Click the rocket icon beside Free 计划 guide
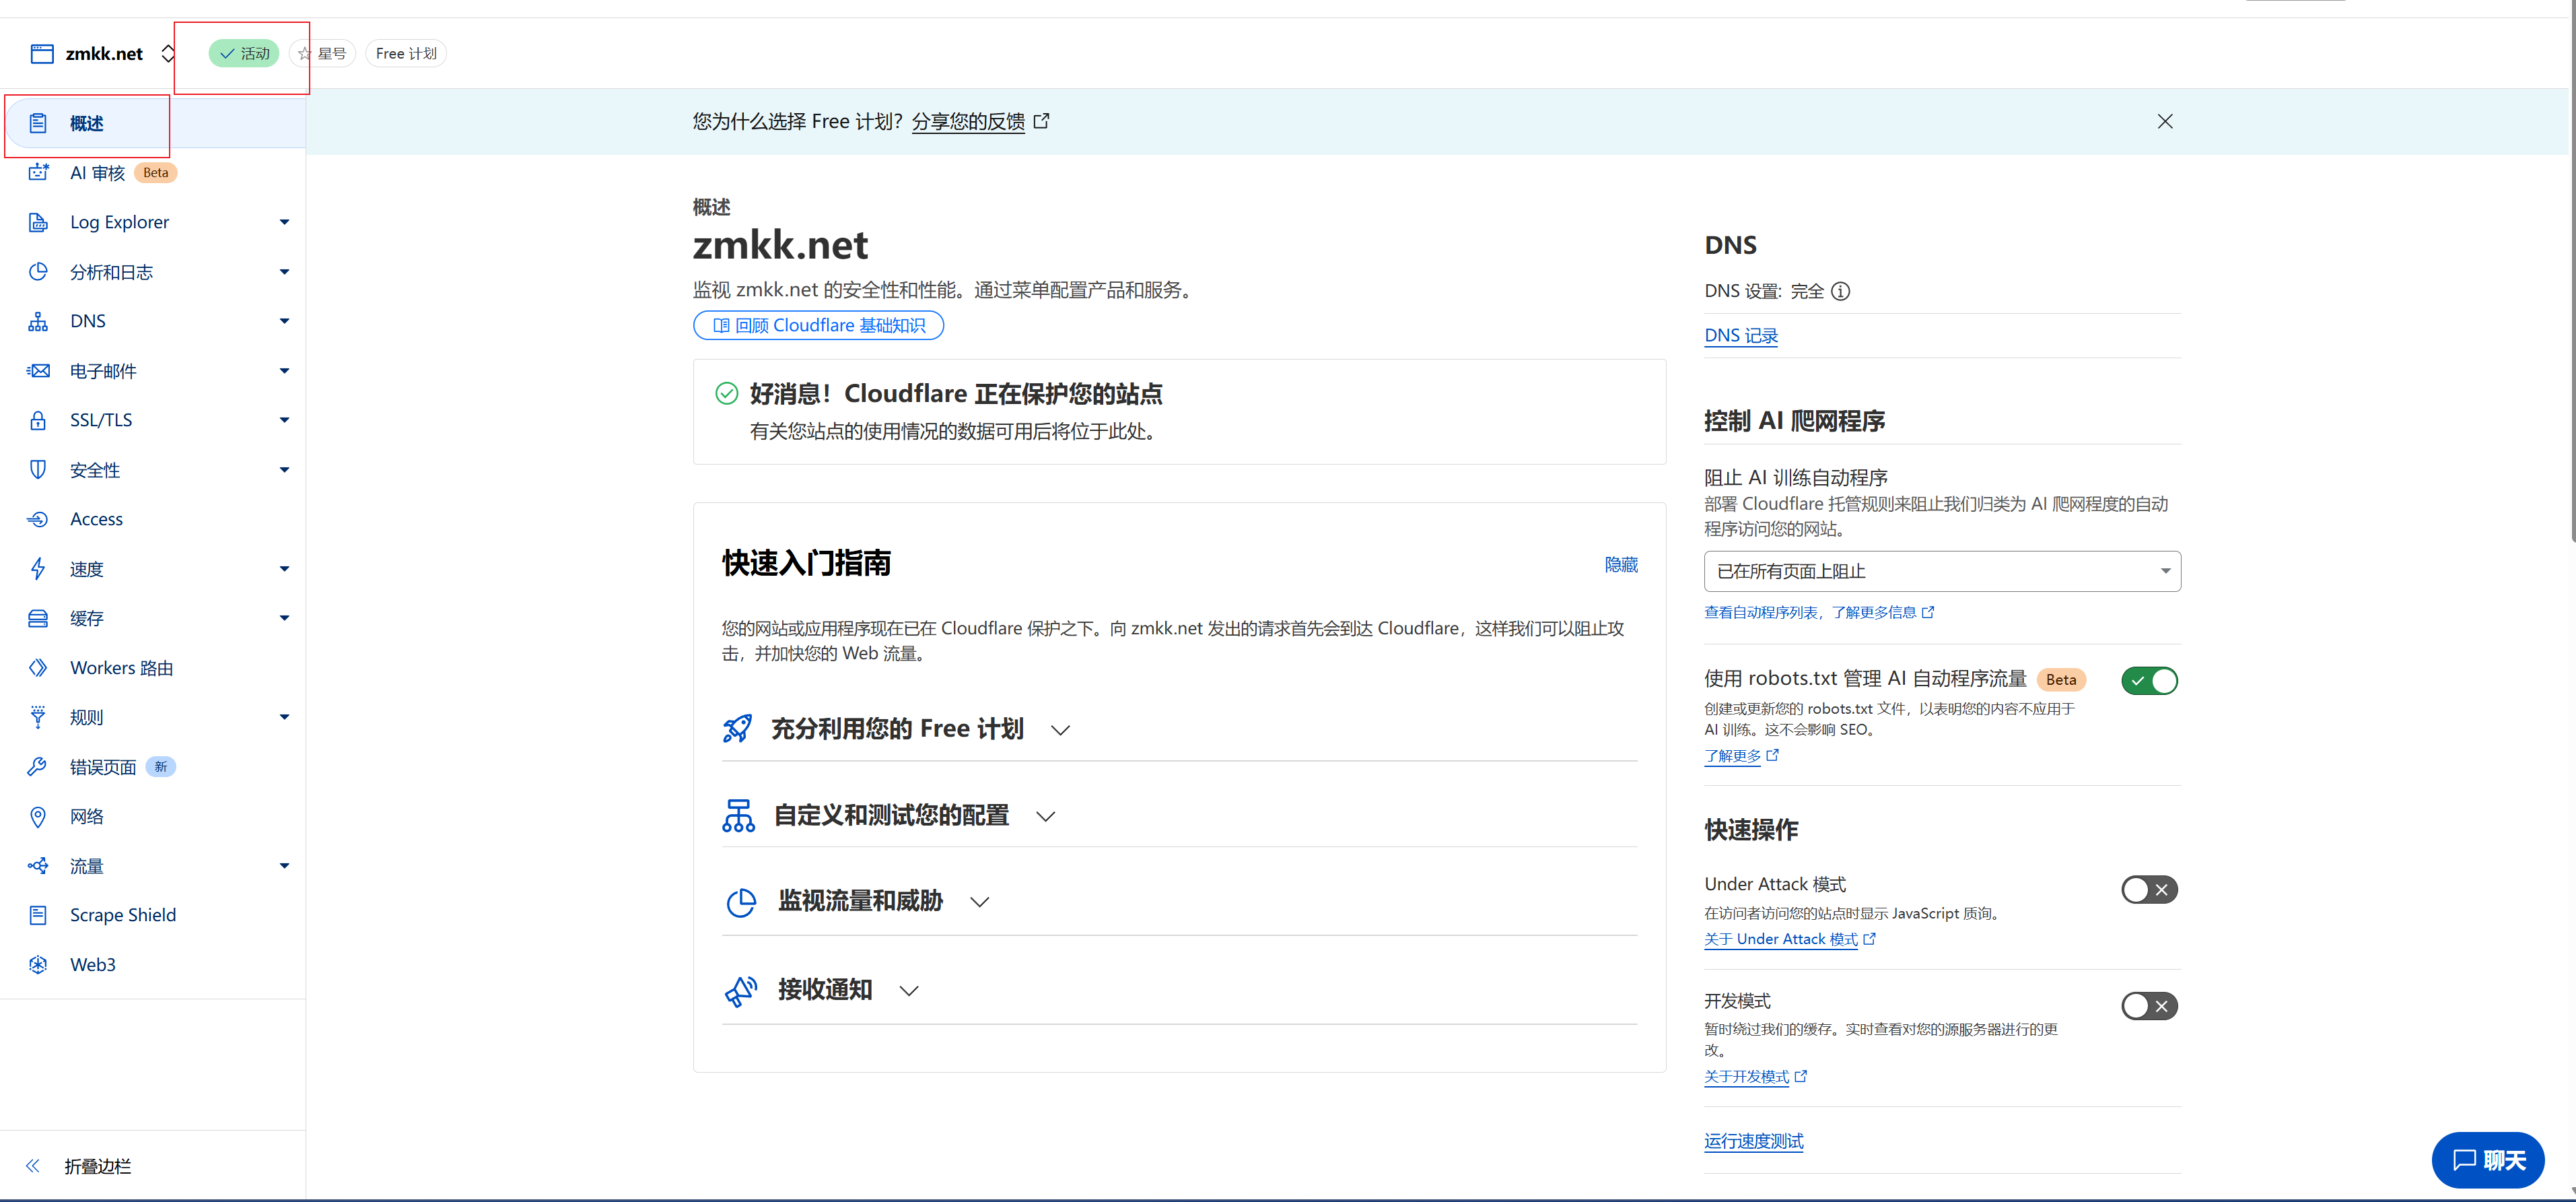This screenshot has height=1202, width=2576. pos(738,728)
